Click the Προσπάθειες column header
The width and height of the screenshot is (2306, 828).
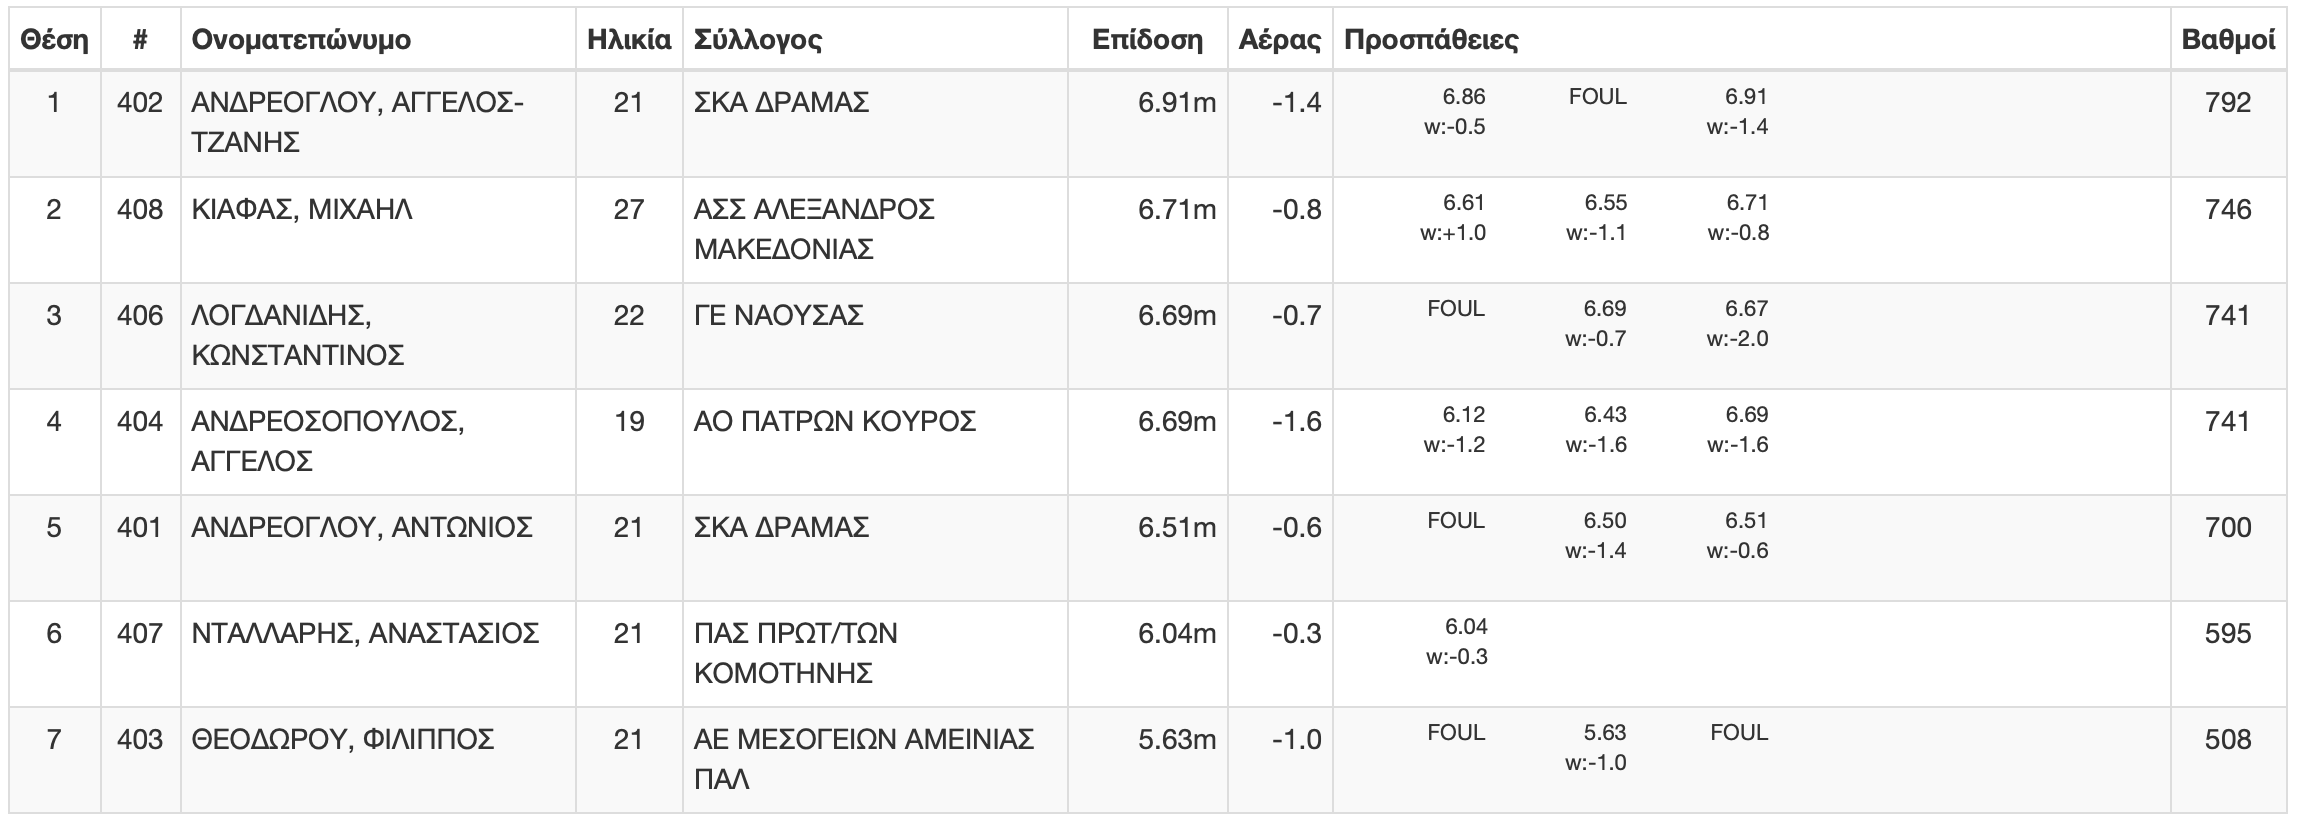click(1431, 40)
